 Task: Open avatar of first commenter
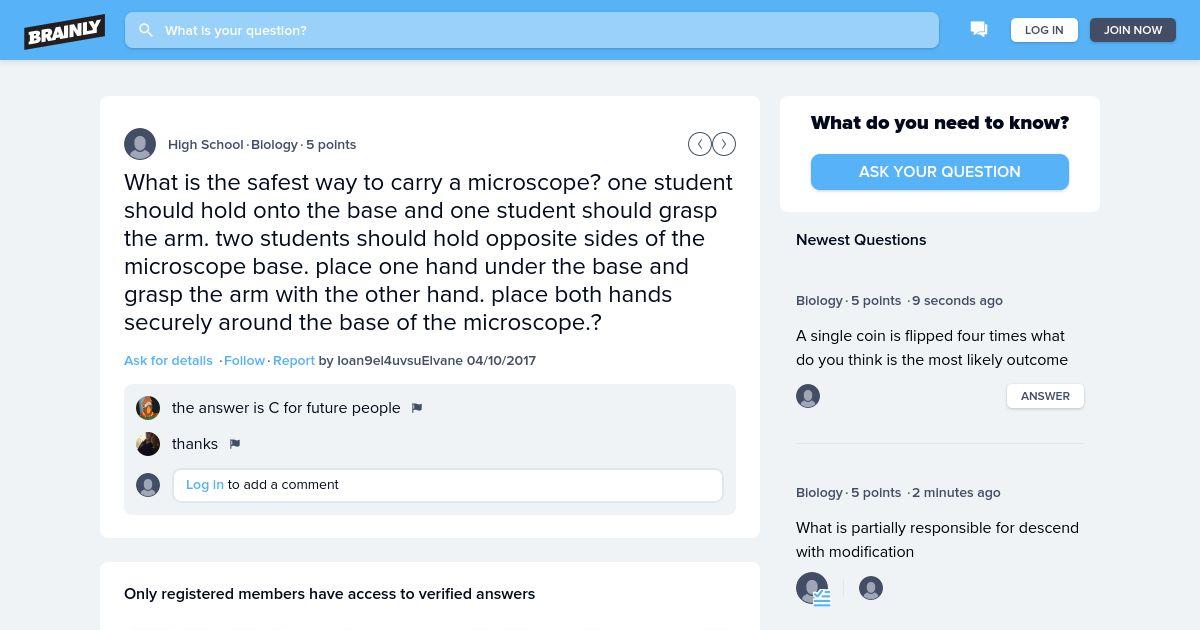point(148,408)
